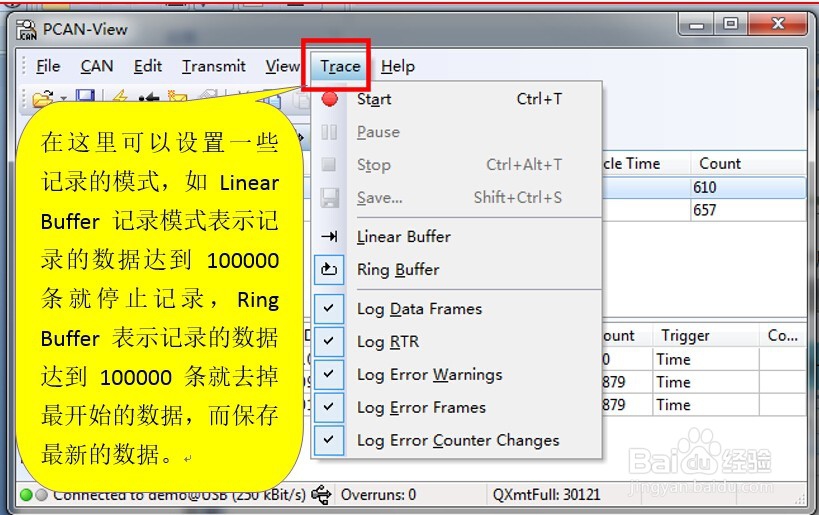Toggle Log Error Frames option
The height and width of the screenshot is (515, 819).
pyautogui.click(x=457, y=407)
